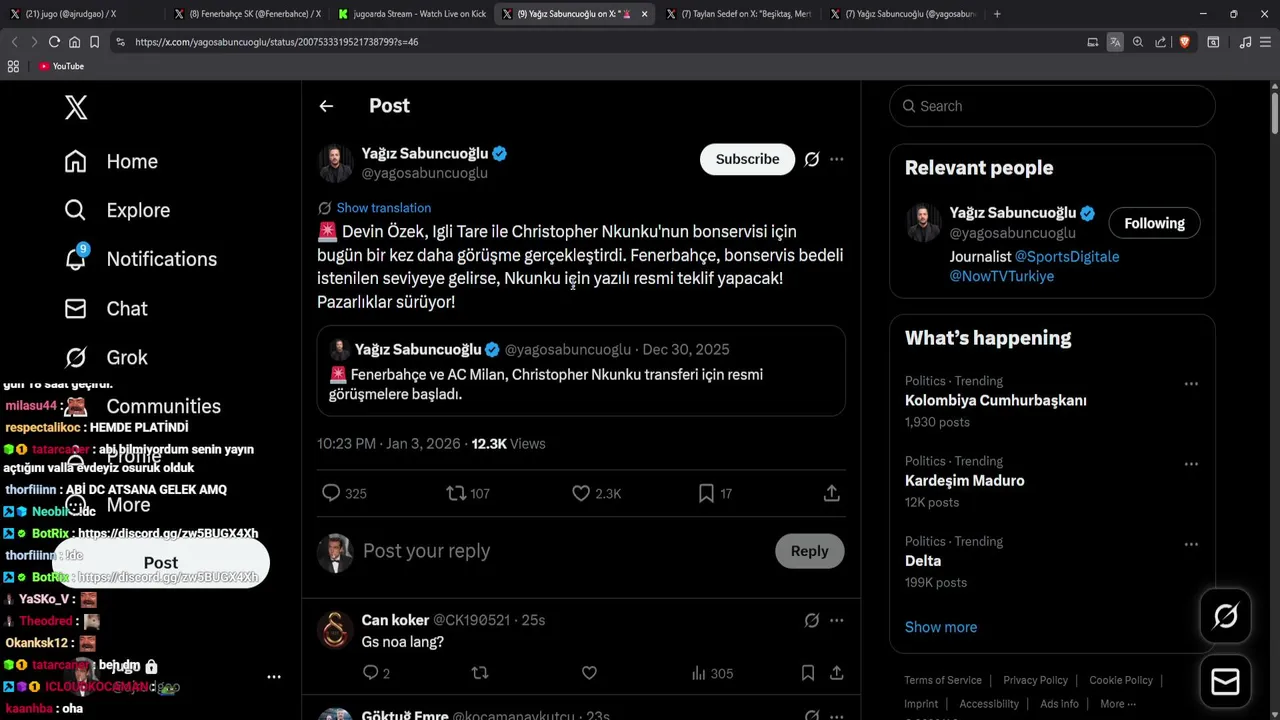Bookmark the post showing 17 bookmarks
1280x720 pixels.
[x=706, y=493]
